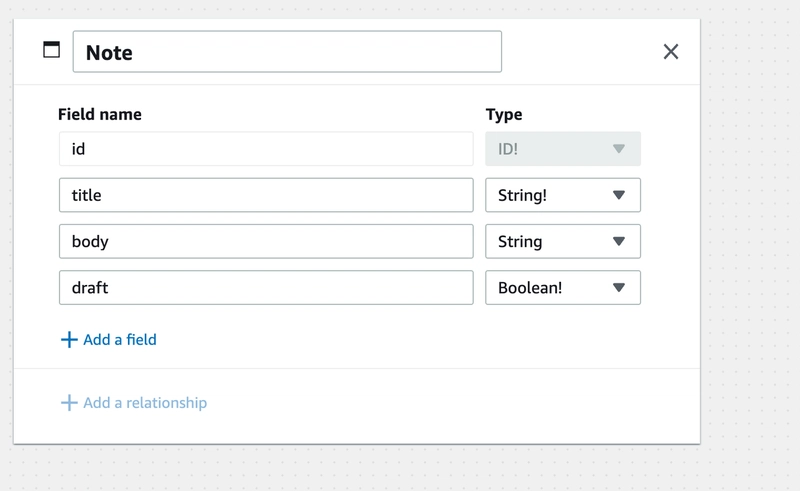Click the Add a relationship link
This screenshot has width=800, height=491.
click(134, 403)
